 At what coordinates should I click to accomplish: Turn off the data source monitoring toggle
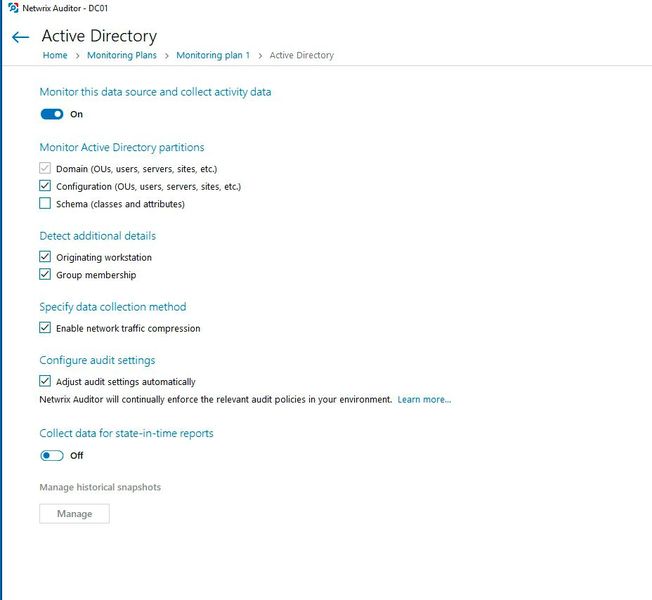tap(51, 114)
